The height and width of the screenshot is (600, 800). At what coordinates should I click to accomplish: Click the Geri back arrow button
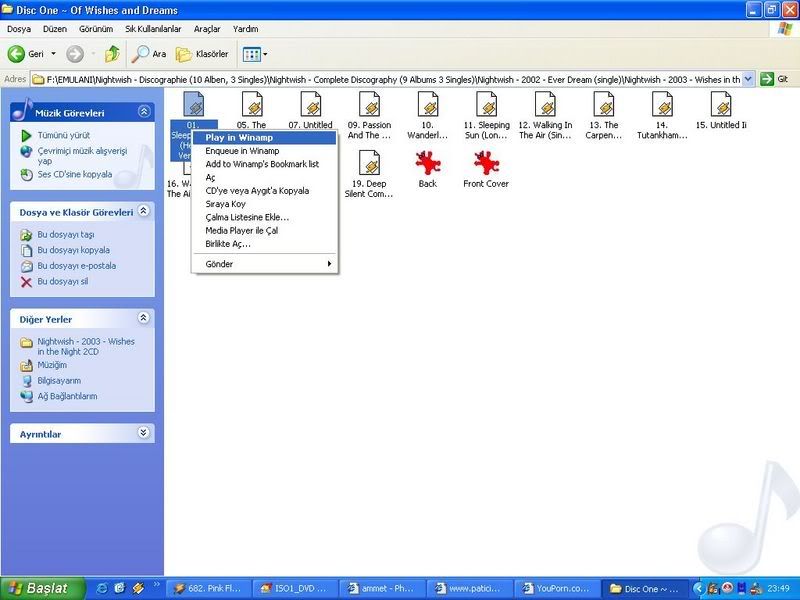coord(26,54)
